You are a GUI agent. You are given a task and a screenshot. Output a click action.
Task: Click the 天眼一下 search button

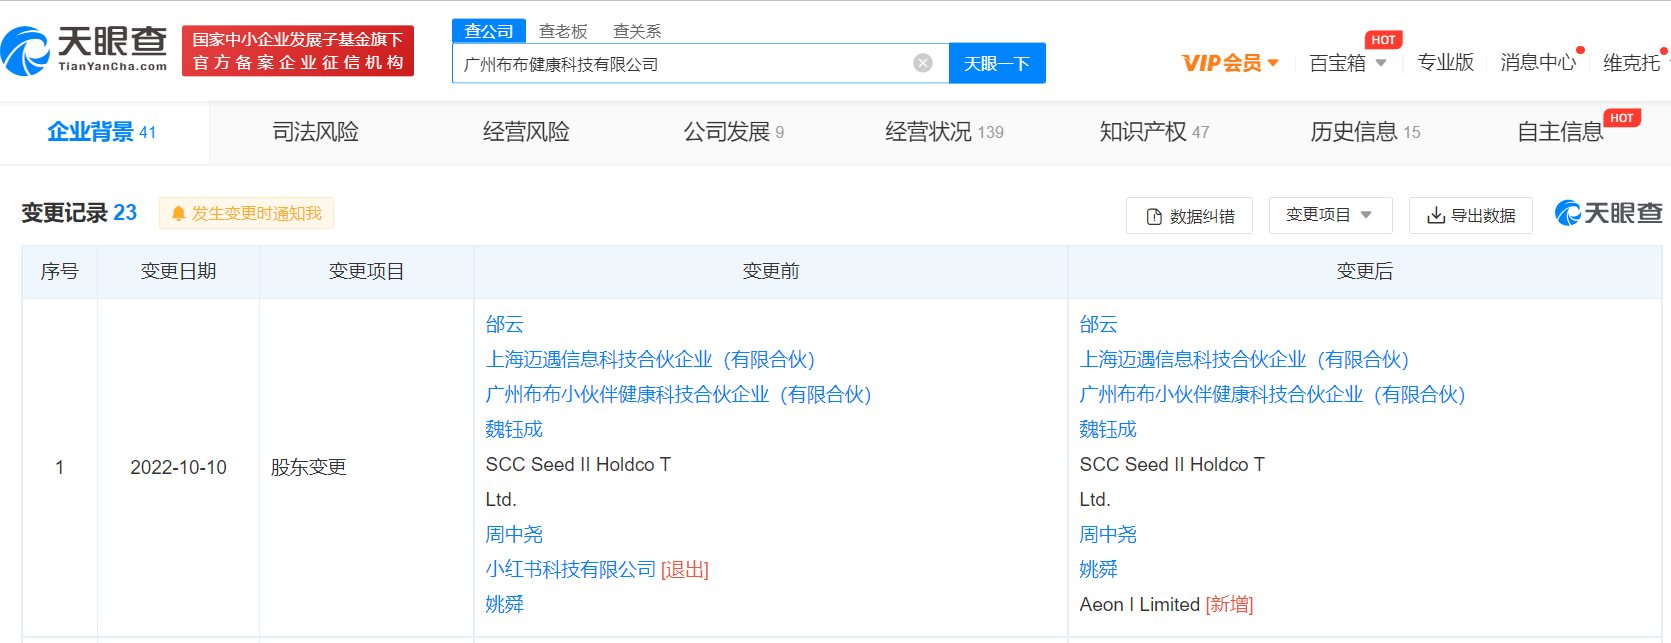tap(997, 63)
